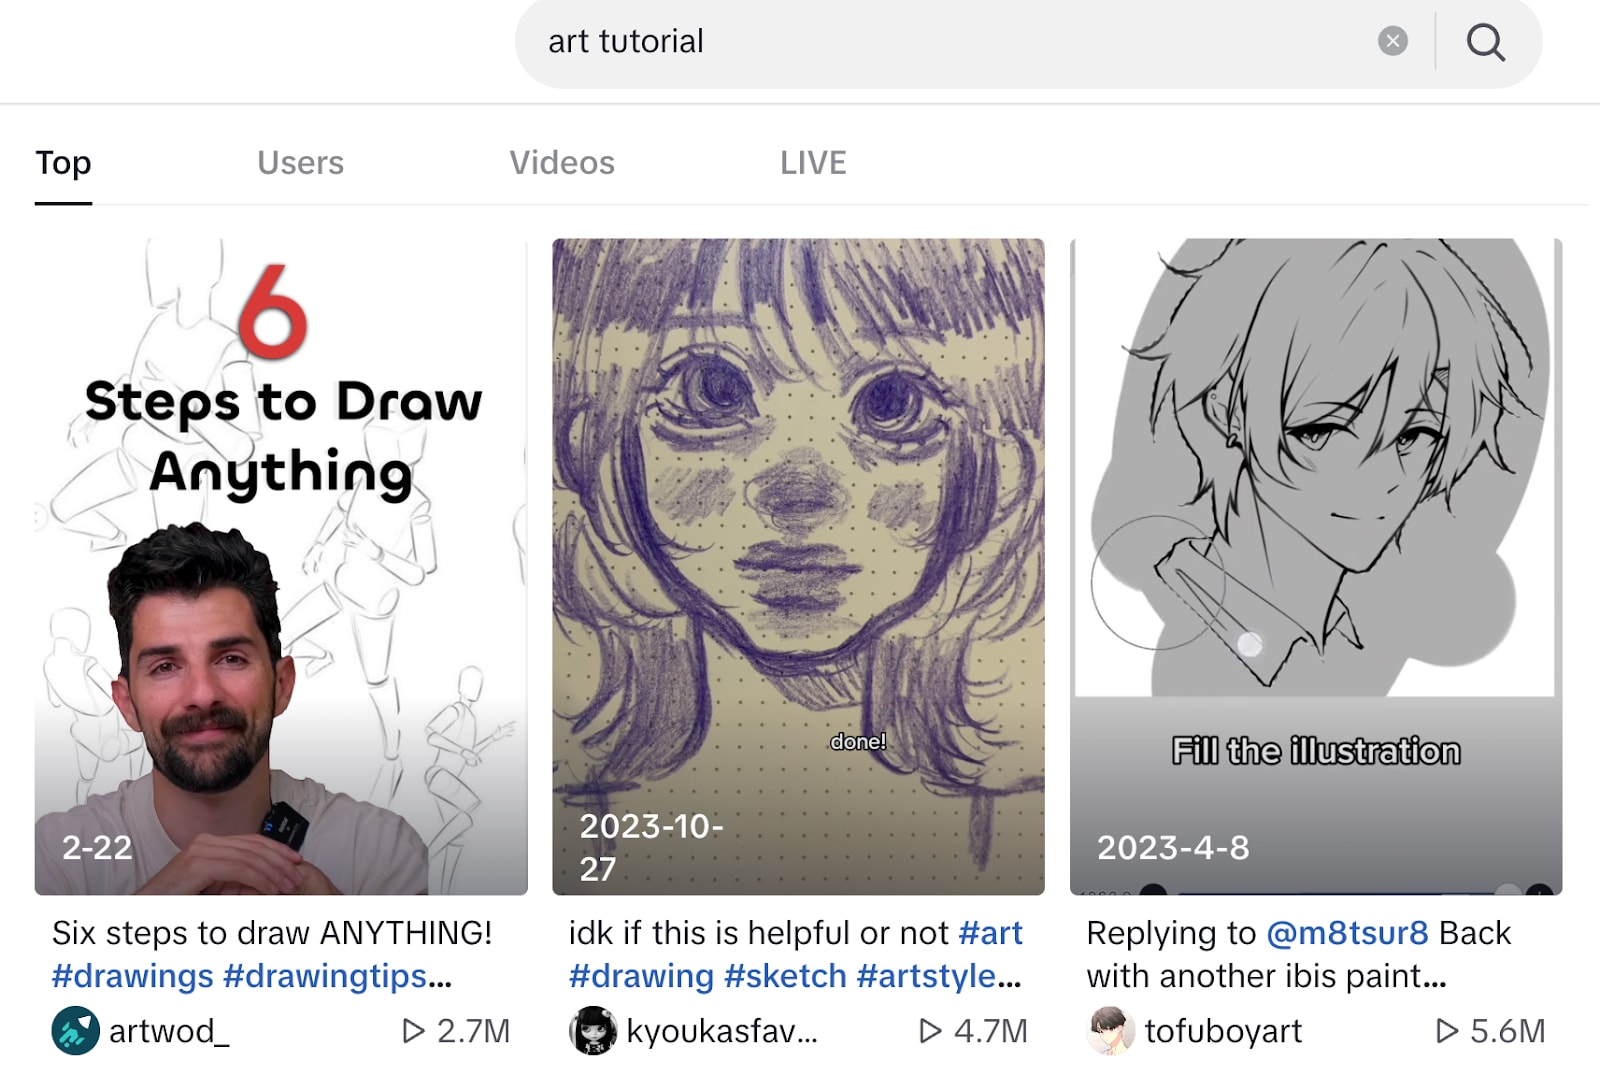
Task: Click the 'Fill the illustration' overlay text
Action: 1316,751
